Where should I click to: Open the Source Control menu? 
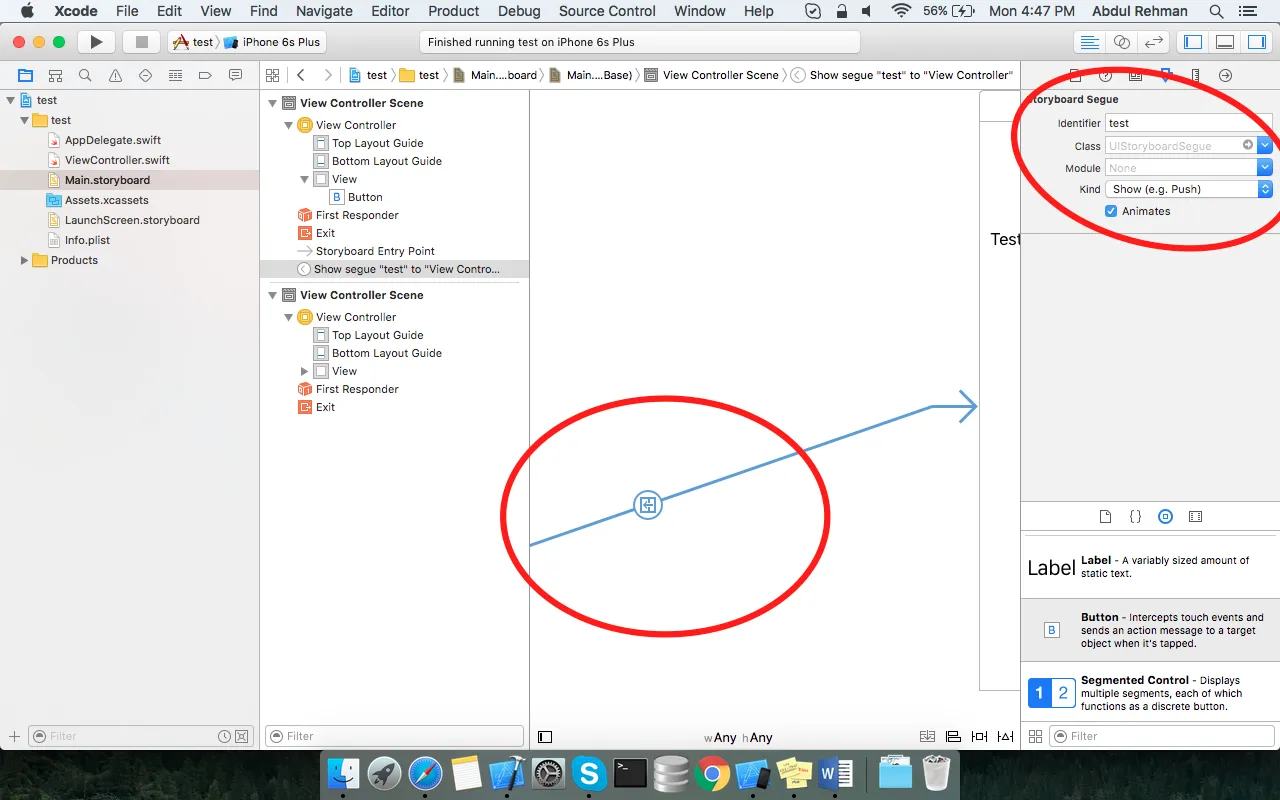coord(607,11)
